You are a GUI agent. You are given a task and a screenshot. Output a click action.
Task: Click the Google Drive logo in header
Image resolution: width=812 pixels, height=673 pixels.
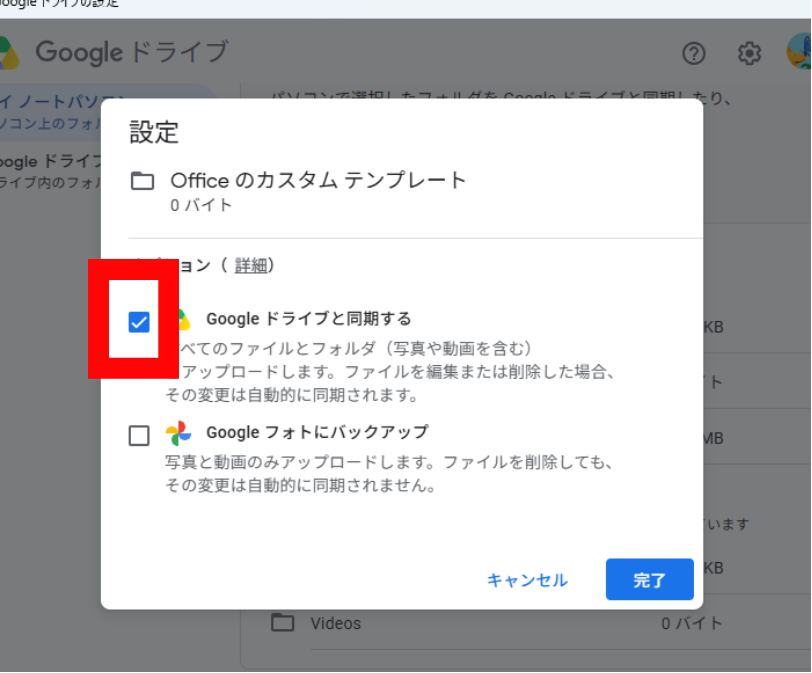coord(9,53)
